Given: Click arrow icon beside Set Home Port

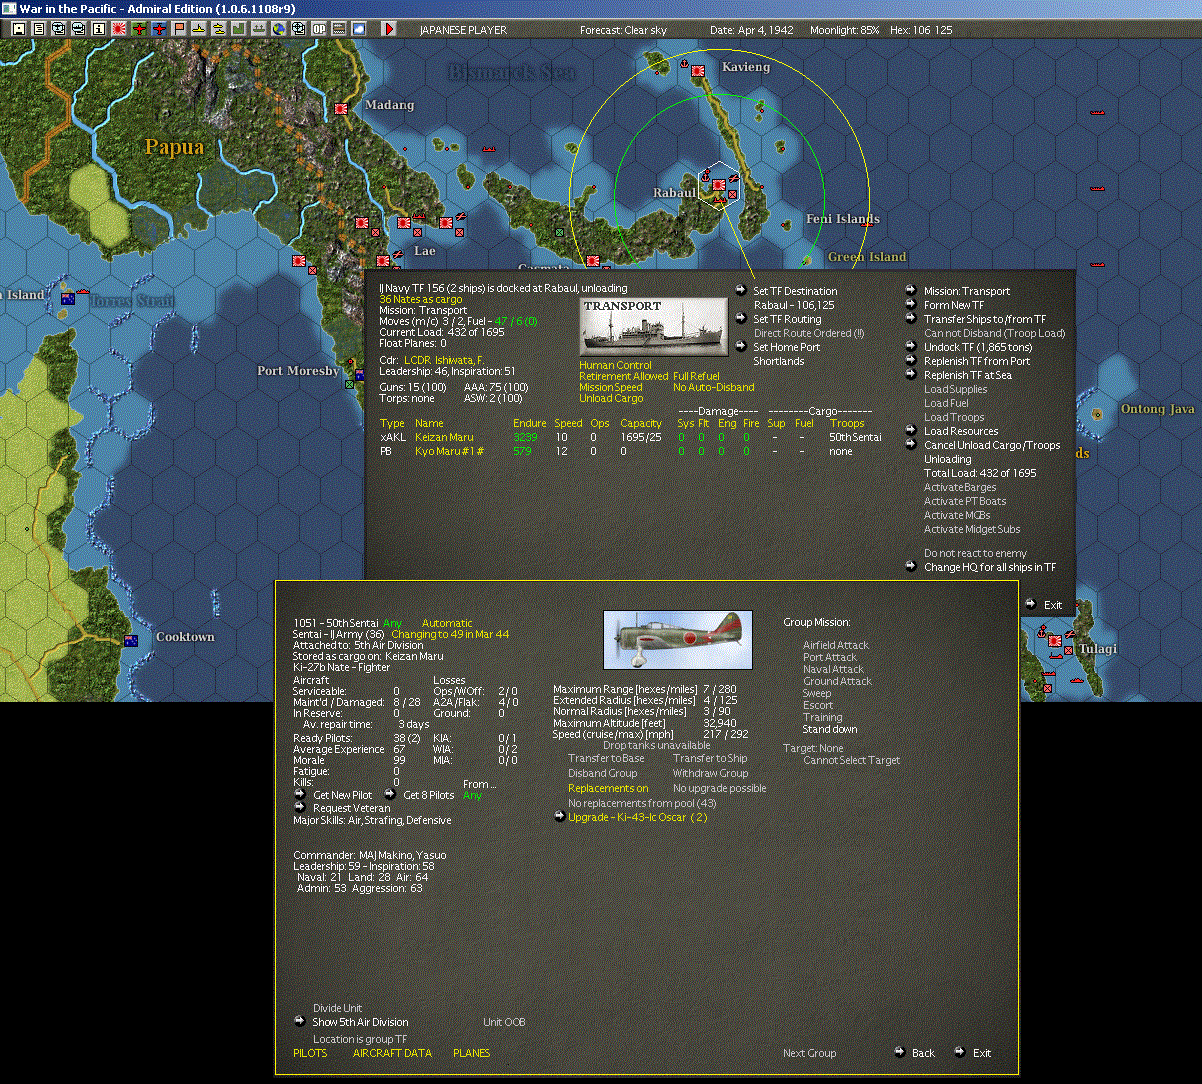Looking at the screenshot, I should click(741, 346).
